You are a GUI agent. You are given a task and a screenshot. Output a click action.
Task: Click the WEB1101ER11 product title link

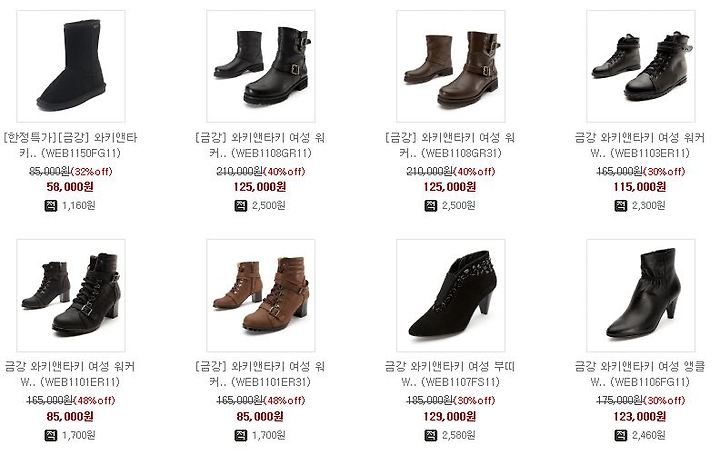(70, 374)
